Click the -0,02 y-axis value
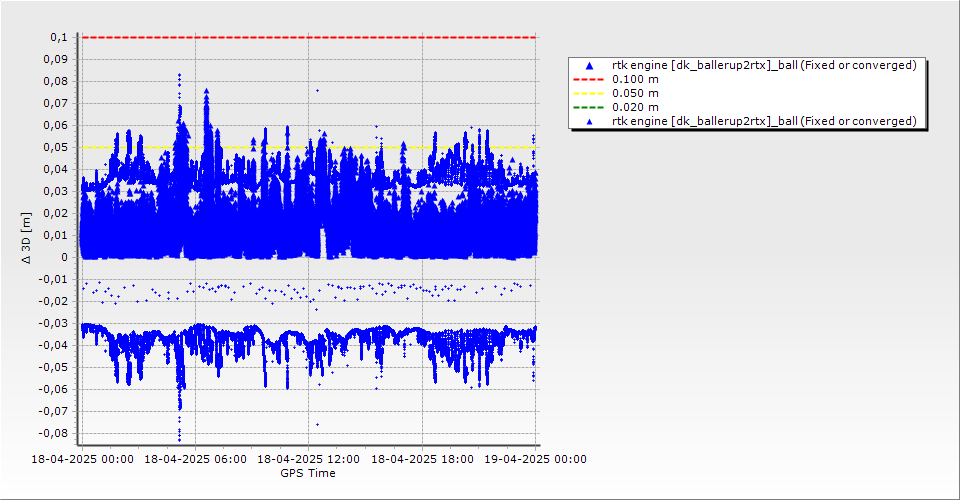Viewport: 960px width, 500px height. [54, 301]
